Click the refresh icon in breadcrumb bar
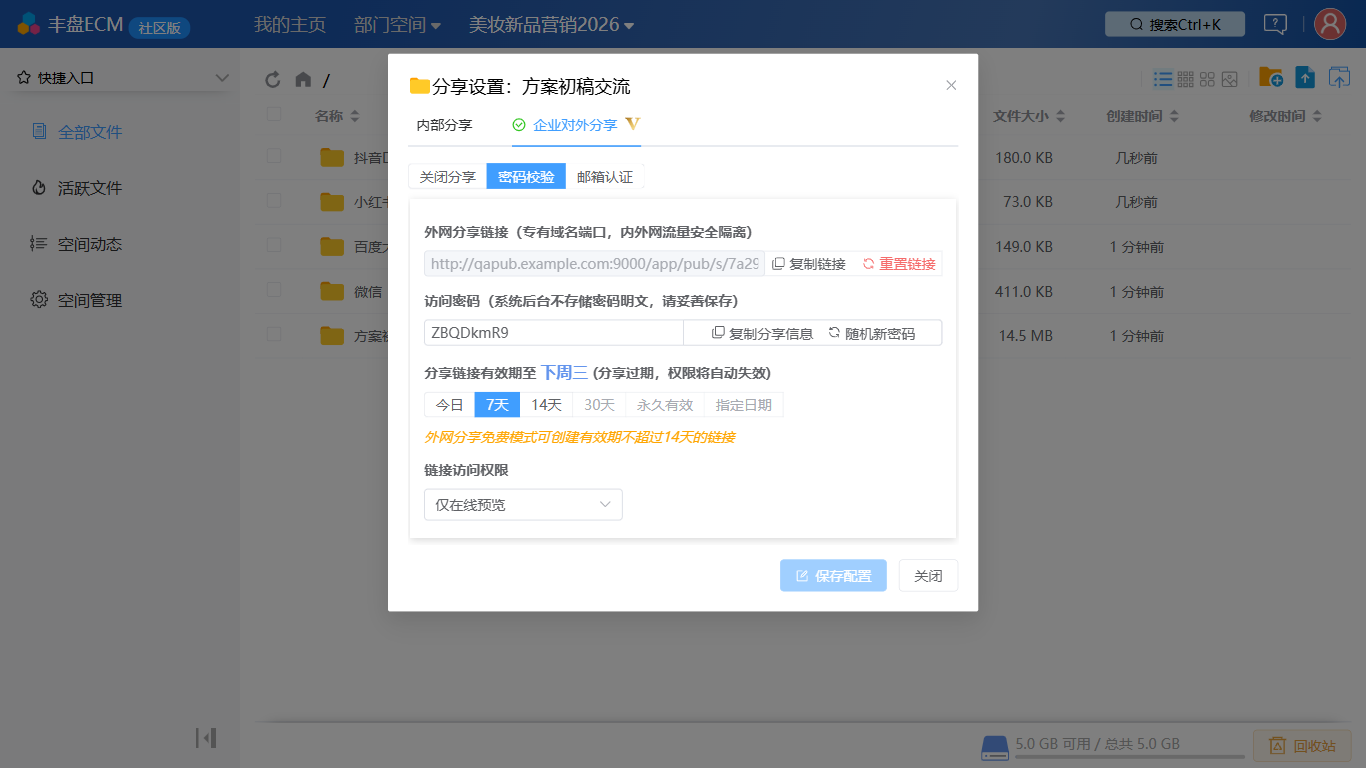Viewport: 1366px width, 768px height. tap(272, 80)
